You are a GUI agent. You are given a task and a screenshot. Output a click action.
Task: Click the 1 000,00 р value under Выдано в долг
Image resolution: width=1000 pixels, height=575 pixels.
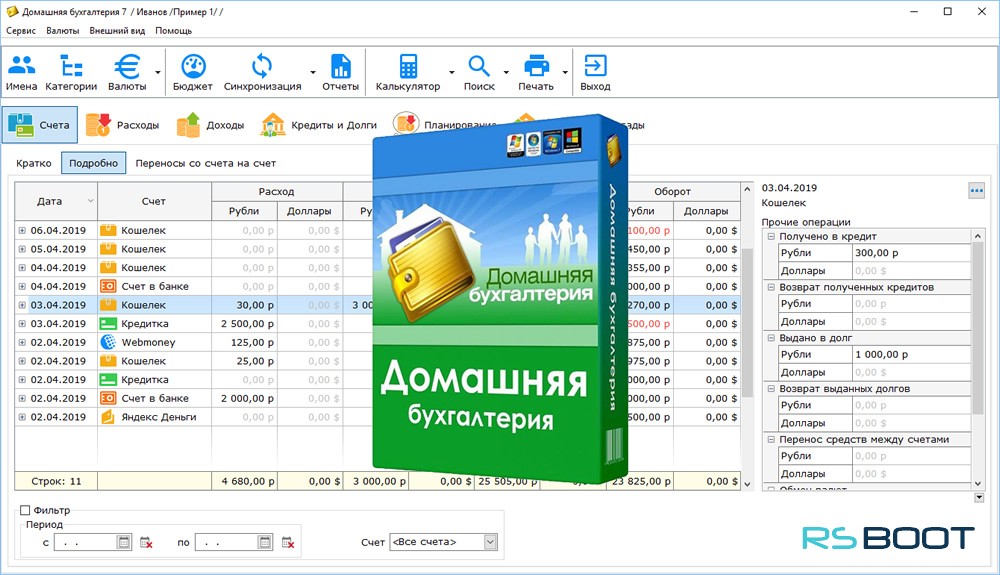pyautogui.click(x=911, y=354)
